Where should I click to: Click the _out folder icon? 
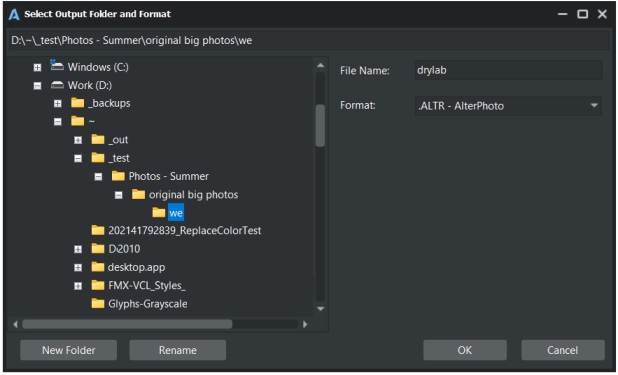click(98, 139)
